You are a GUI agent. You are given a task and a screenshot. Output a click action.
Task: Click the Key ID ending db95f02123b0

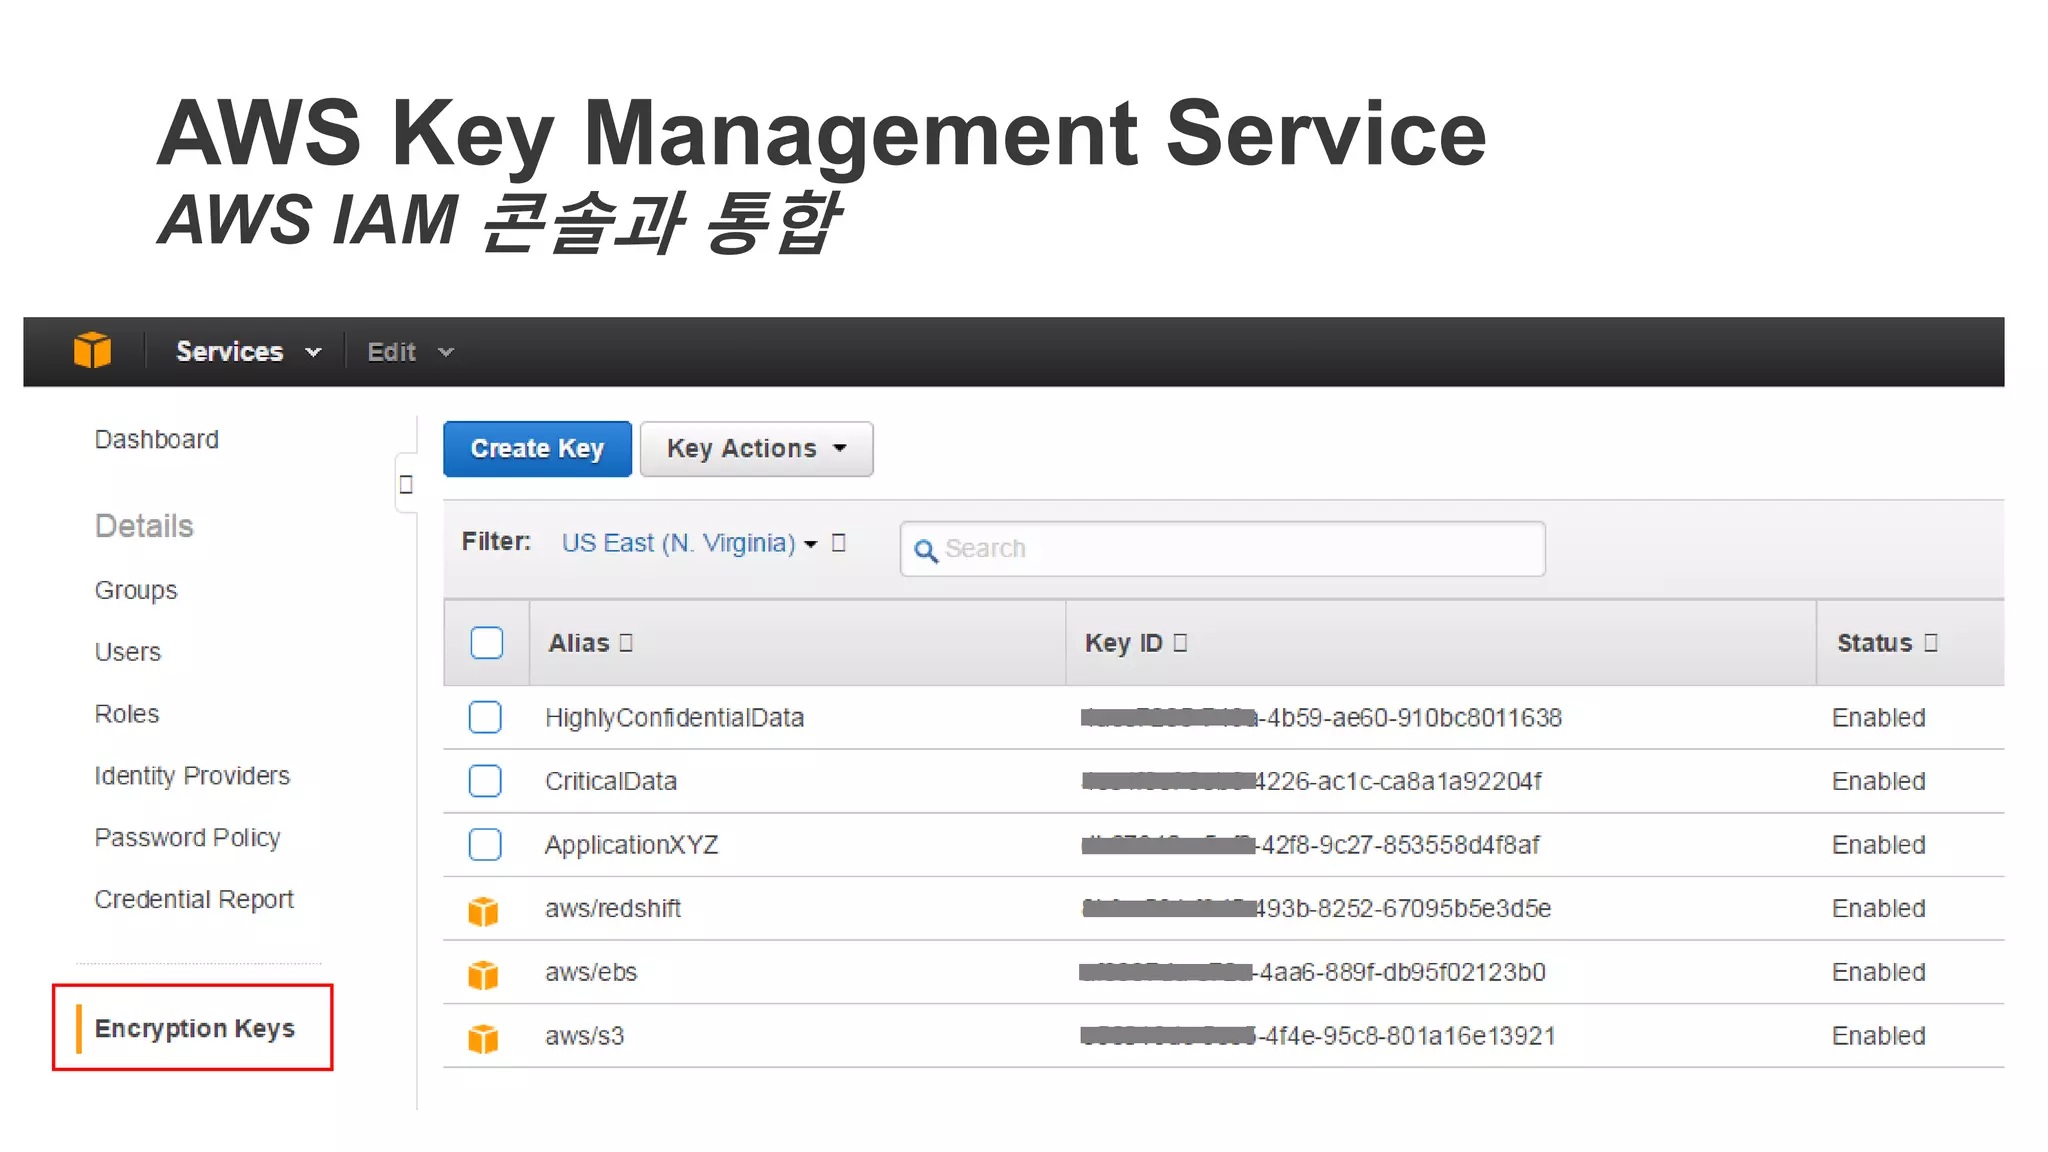coord(1312,973)
